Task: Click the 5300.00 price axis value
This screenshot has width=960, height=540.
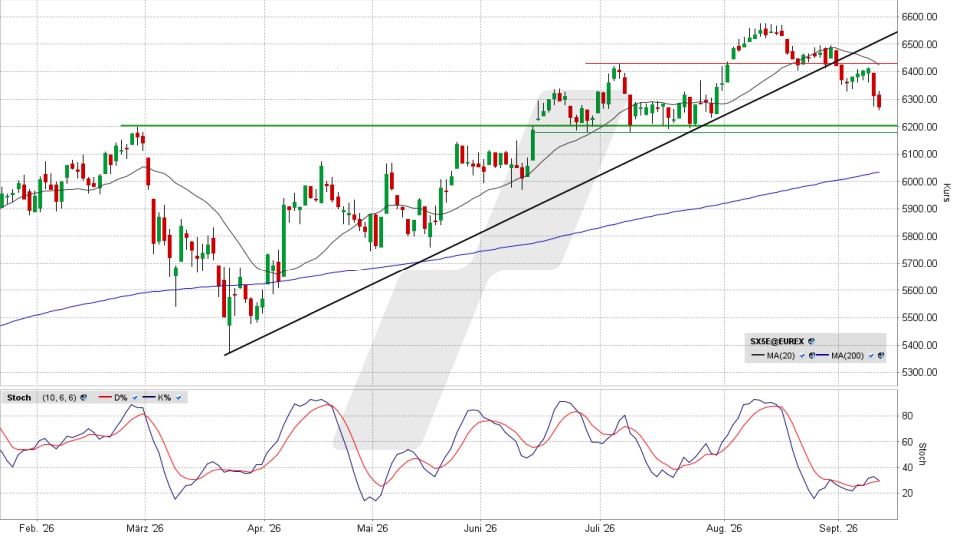Action: (920, 372)
